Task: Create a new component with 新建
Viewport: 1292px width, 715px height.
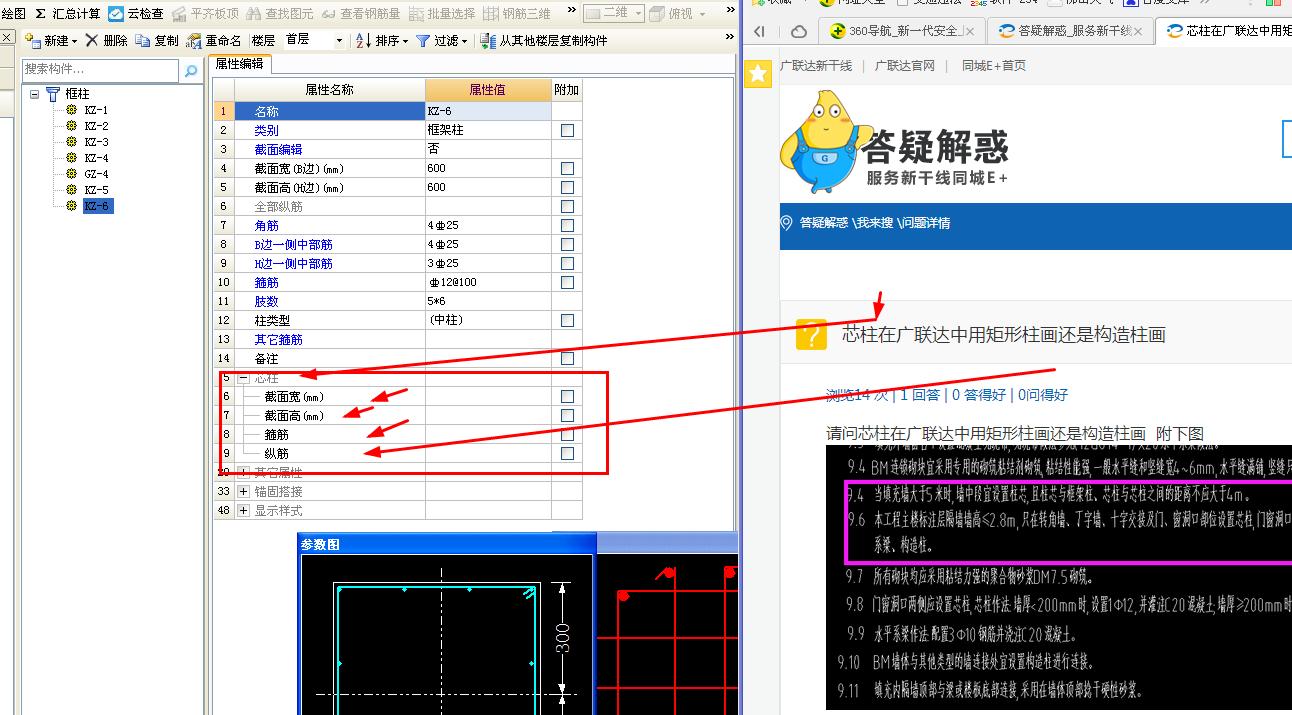Action: pos(50,40)
